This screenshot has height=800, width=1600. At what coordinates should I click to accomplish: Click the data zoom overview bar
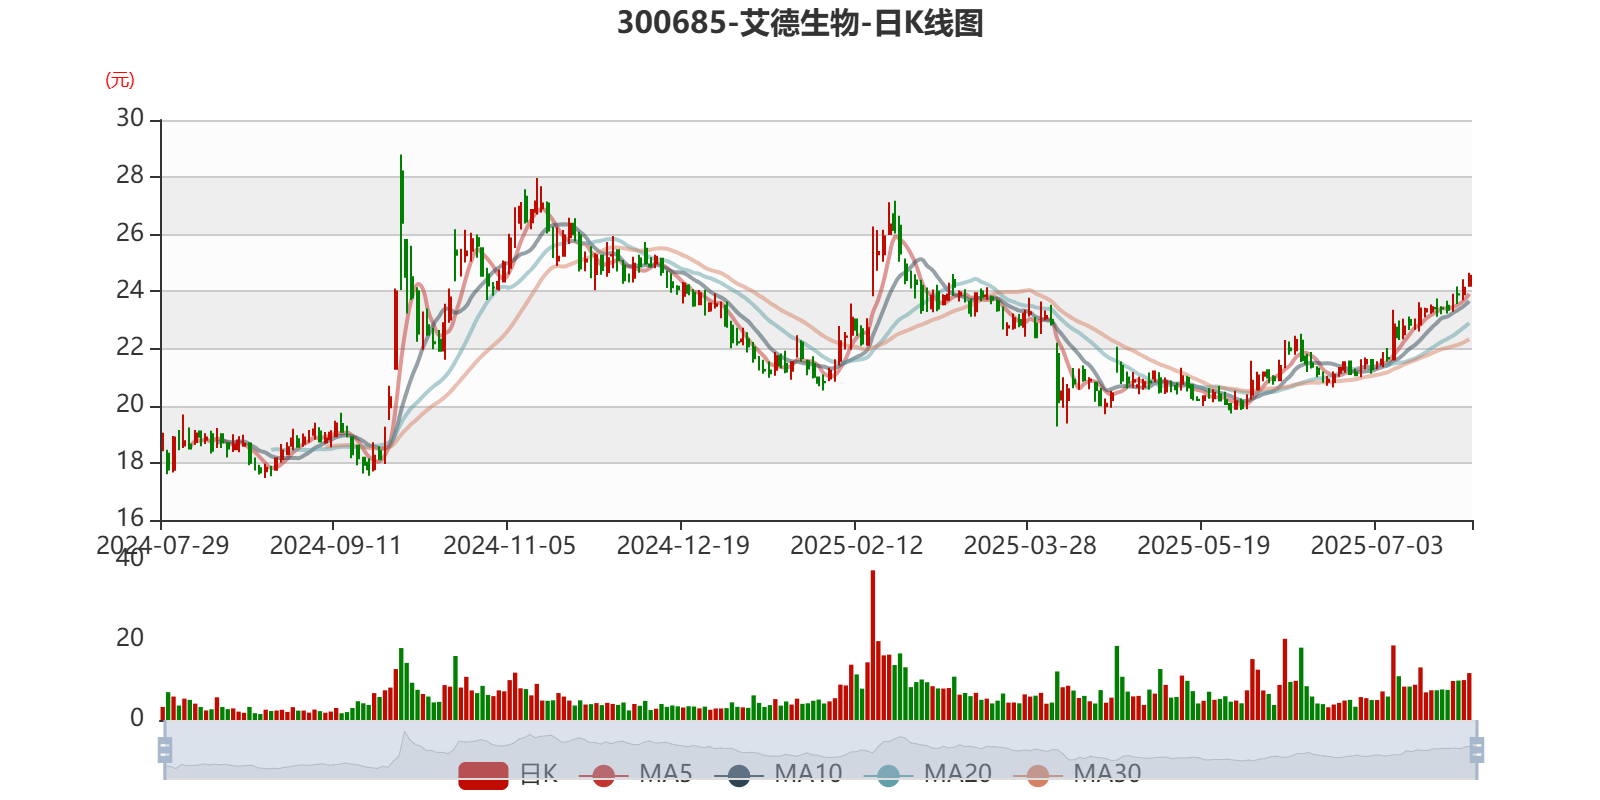click(x=820, y=749)
